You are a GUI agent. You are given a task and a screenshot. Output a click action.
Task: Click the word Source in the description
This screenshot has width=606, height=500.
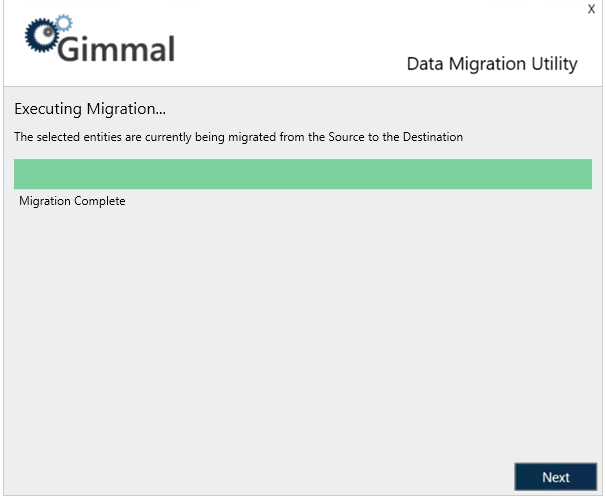pos(344,137)
